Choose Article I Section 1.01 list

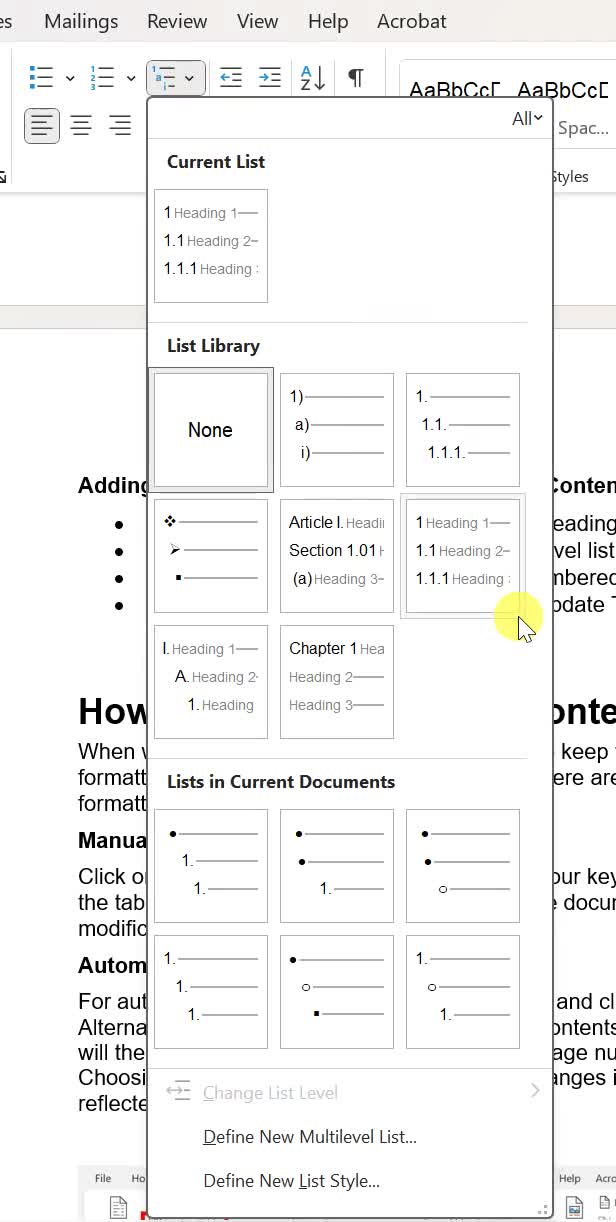click(337, 556)
